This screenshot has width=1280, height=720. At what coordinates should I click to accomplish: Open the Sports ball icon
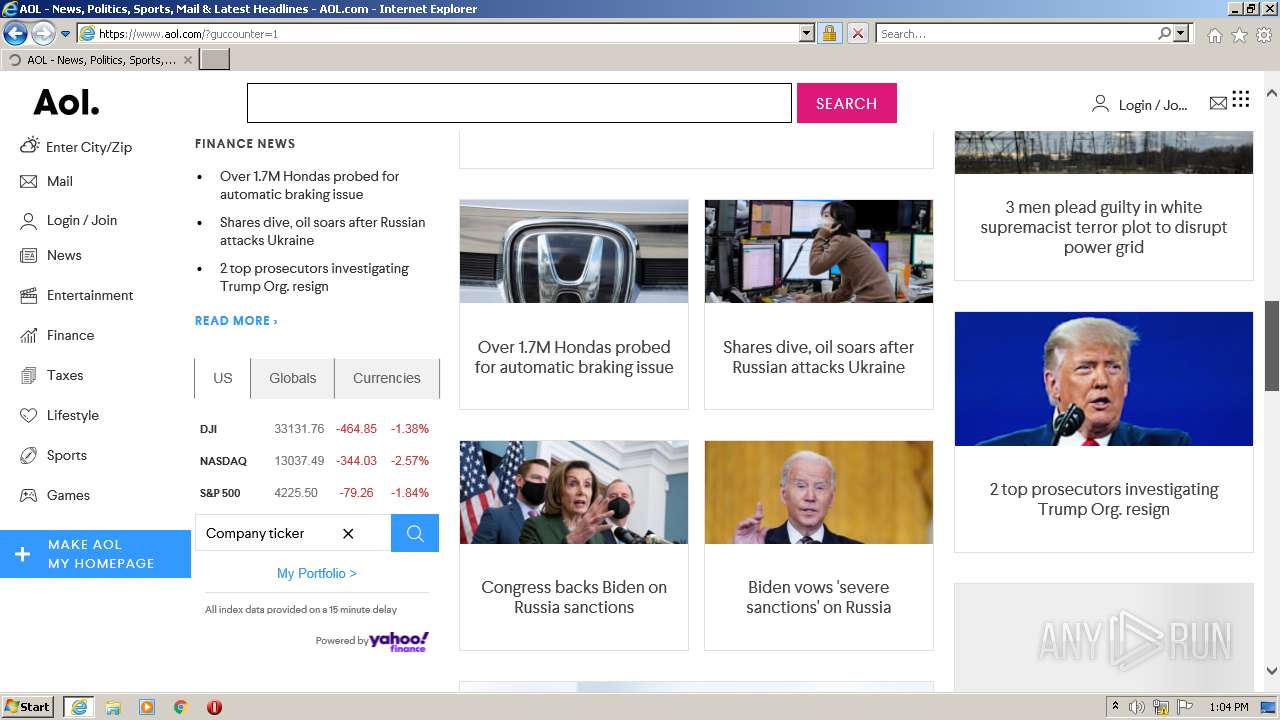[x=28, y=456]
